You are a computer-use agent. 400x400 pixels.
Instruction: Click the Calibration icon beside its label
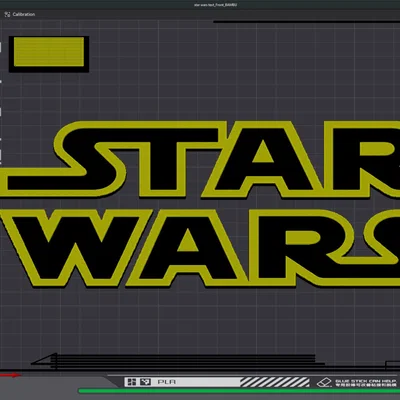7,14
